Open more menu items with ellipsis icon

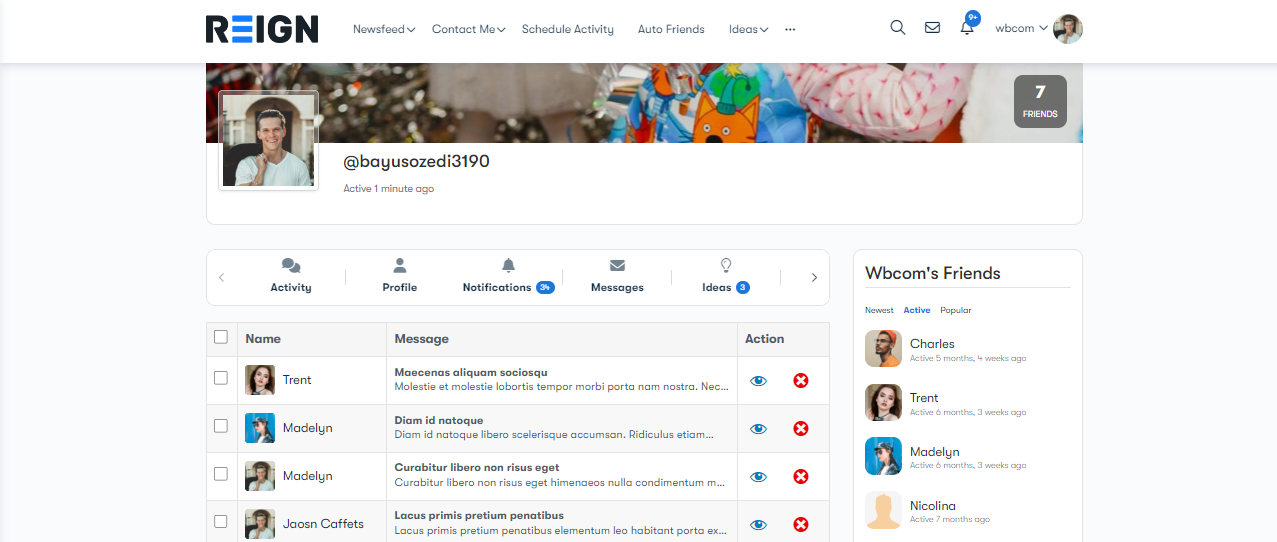pyautogui.click(x=790, y=30)
